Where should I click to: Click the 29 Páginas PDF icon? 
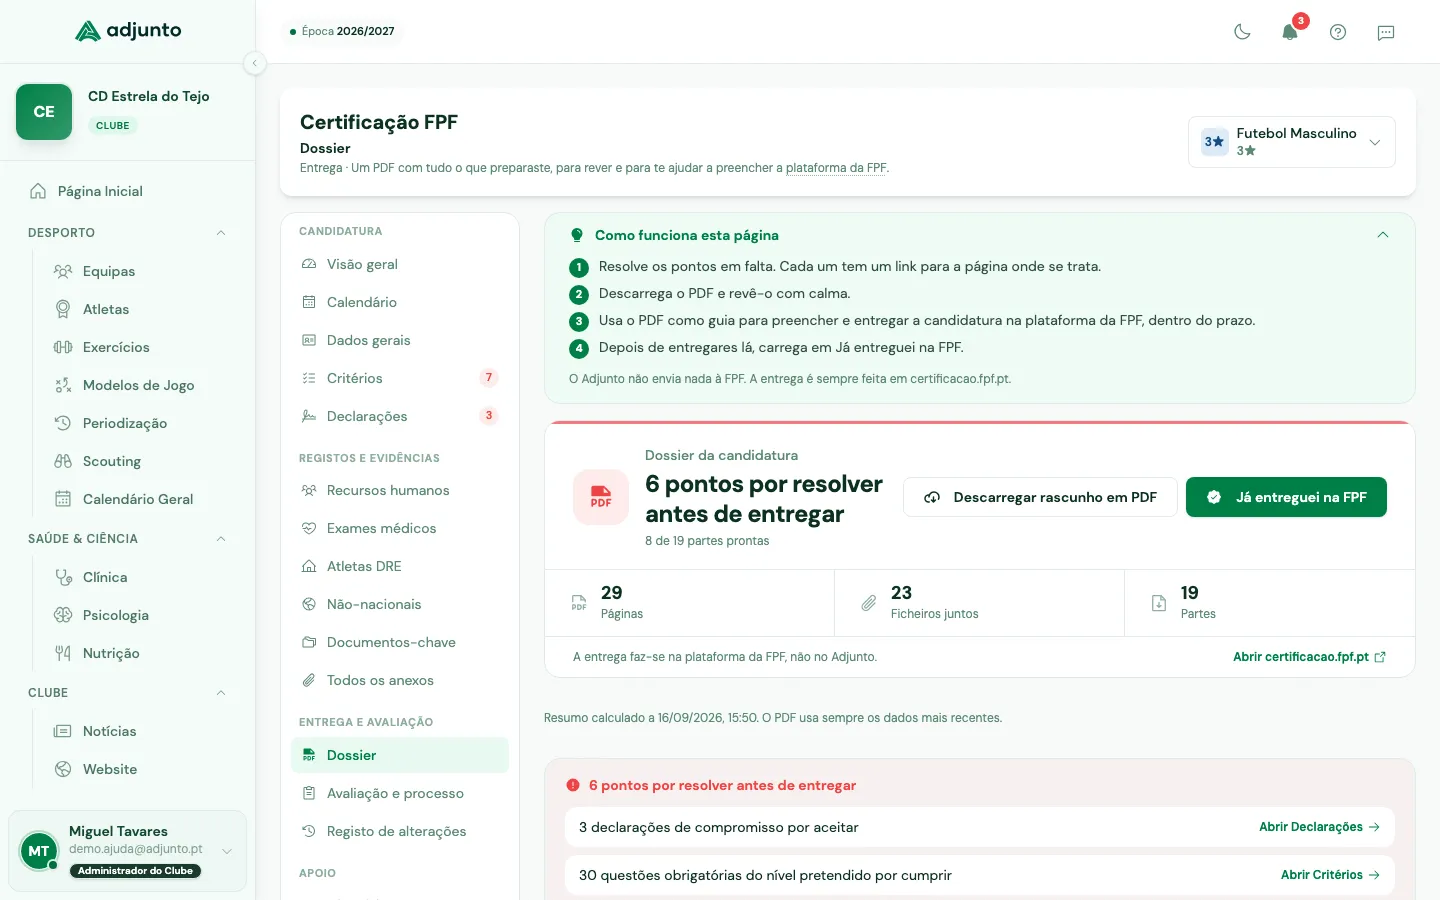coord(579,603)
